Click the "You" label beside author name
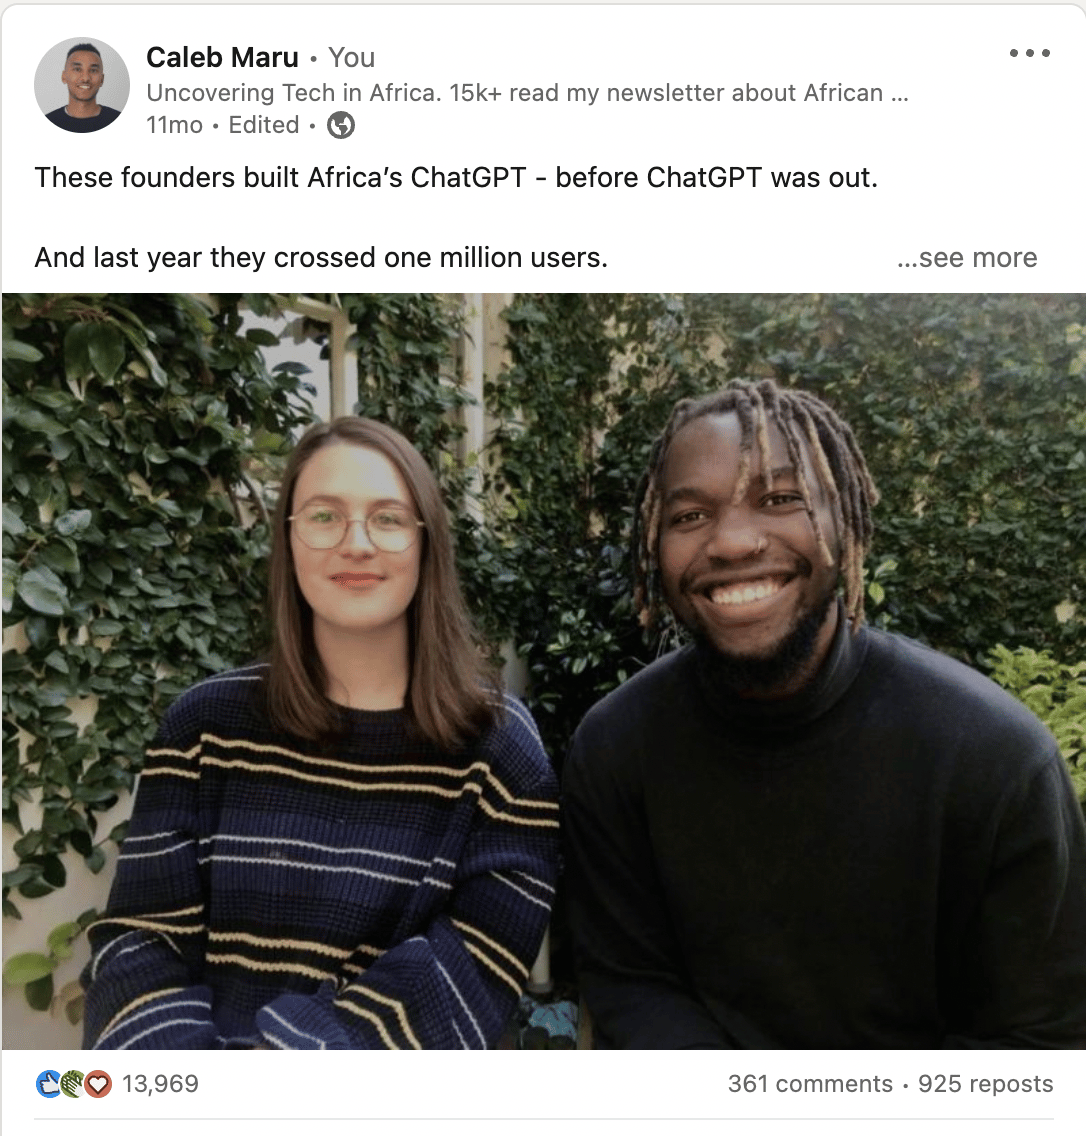This screenshot has width=1086, height=1136. pos(351,57)
